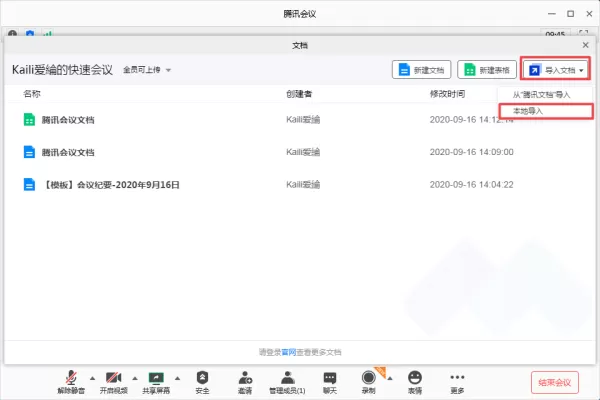
Task: Create a new spreadsheet
Action: point(487,70)
